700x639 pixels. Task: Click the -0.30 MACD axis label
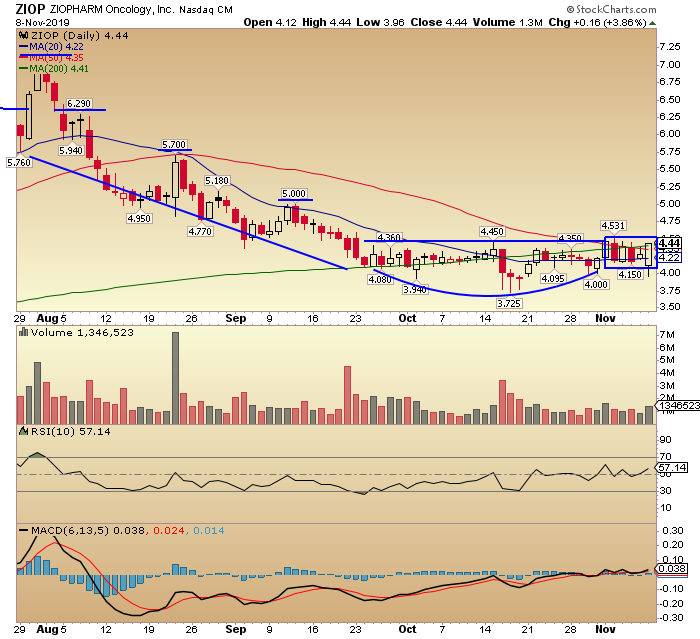click(671, 618)
